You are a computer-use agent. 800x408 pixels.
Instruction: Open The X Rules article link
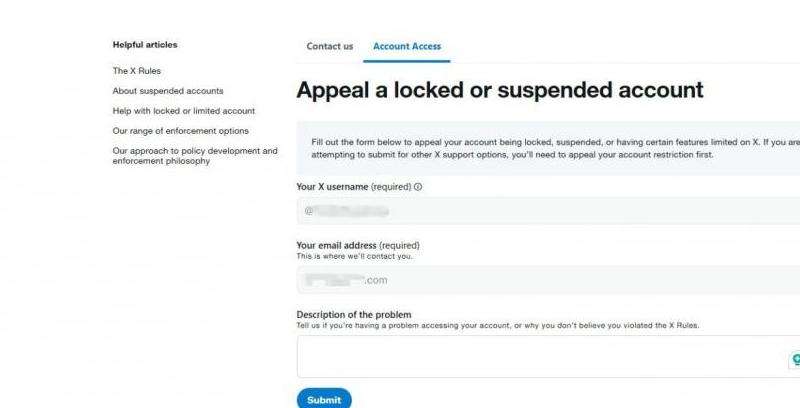tap(137, 71)
